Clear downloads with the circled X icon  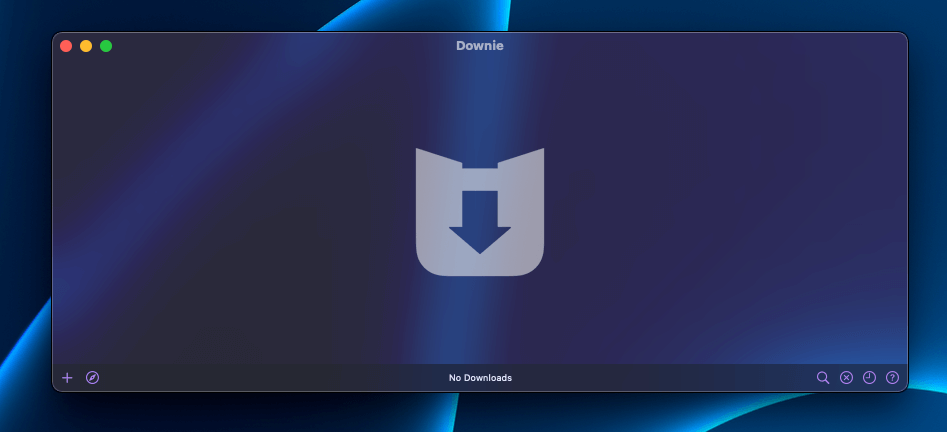(x=846, y=378)
